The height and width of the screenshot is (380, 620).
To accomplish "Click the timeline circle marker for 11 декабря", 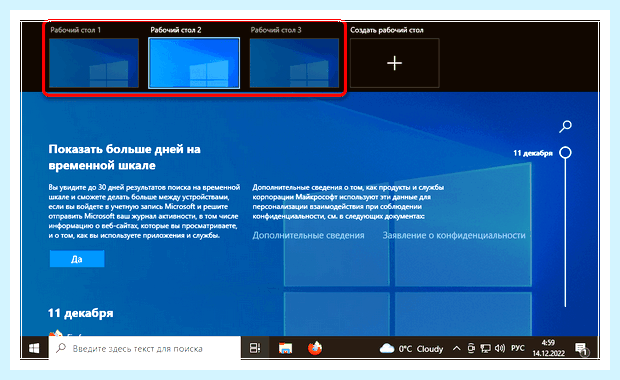I will [x=565, y=153].
